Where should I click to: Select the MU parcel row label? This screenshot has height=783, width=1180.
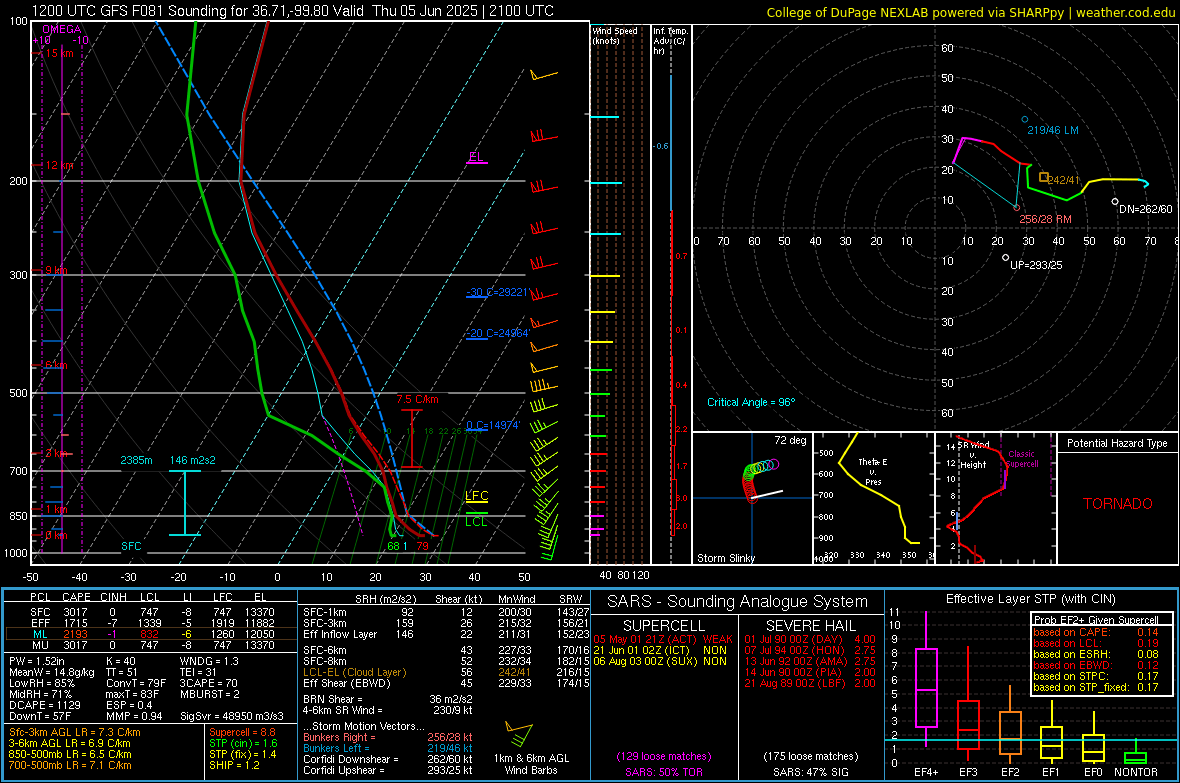(40, 645)
